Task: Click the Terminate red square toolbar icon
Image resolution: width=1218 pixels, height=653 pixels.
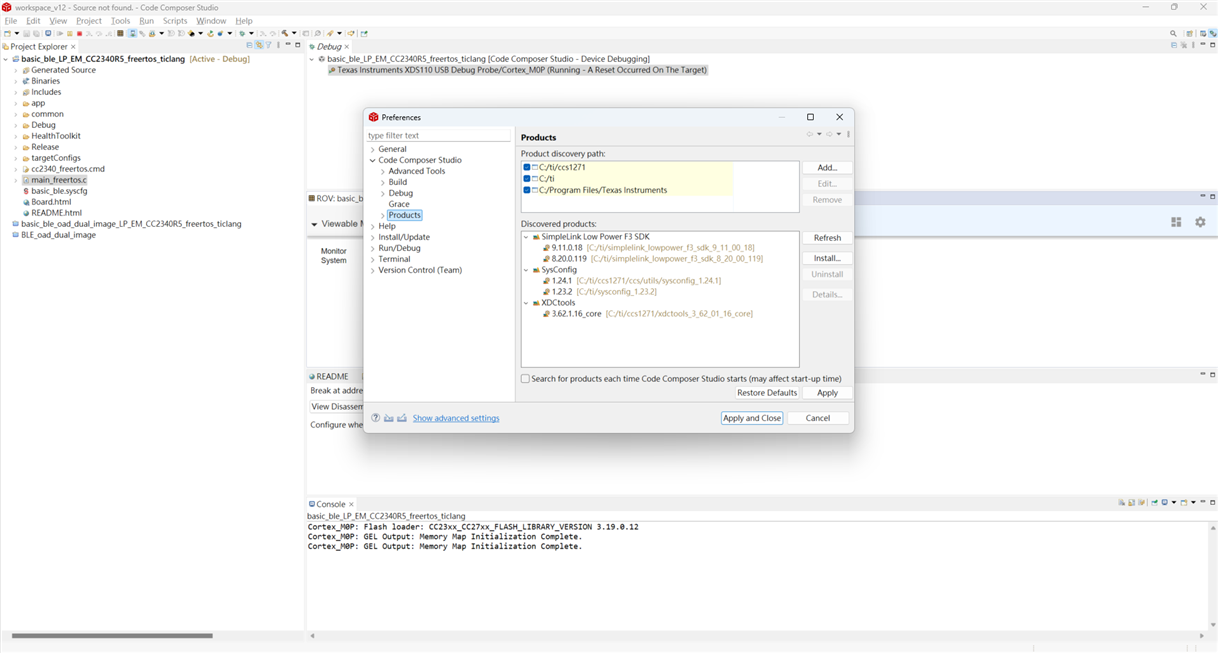Action: point(79,33)
